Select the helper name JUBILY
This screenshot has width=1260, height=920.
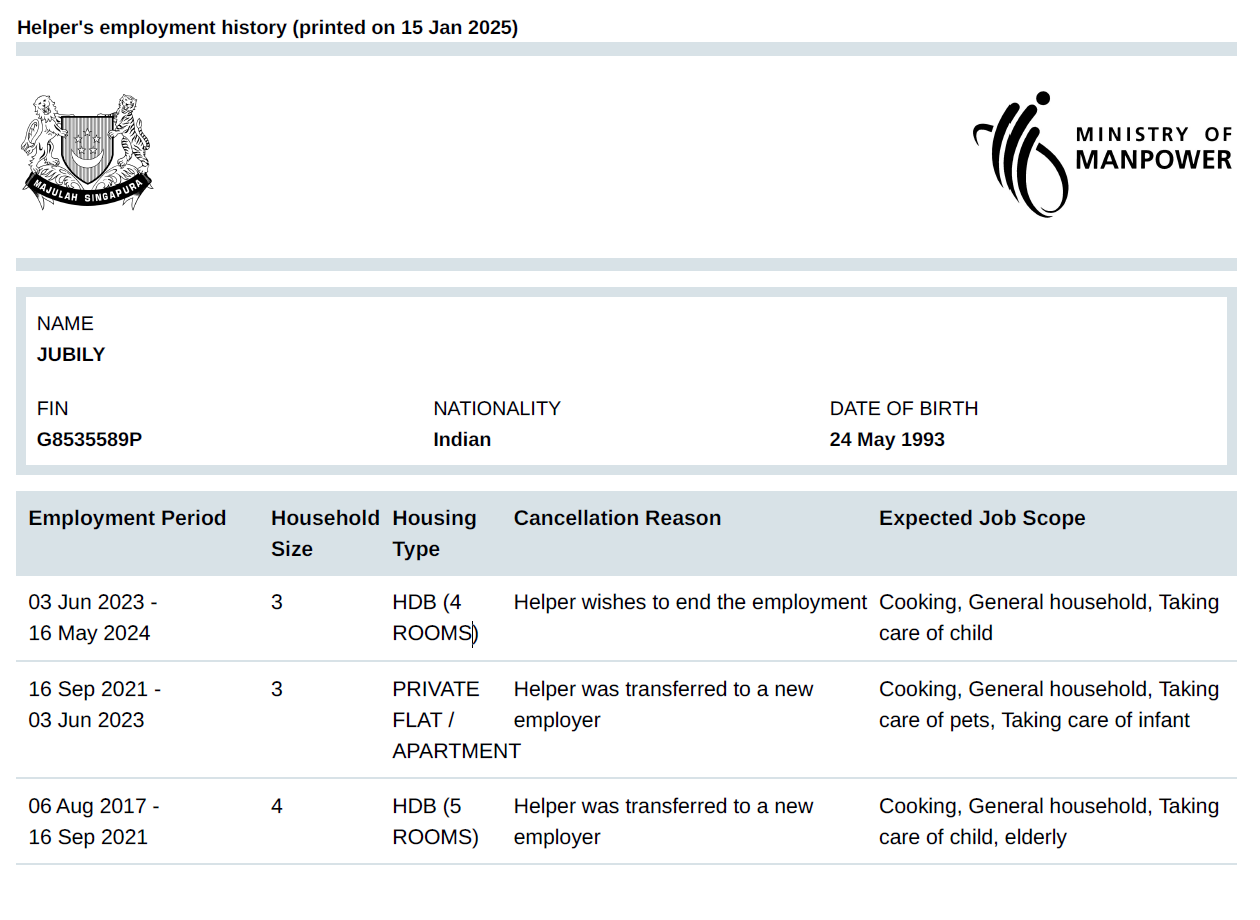[71, 355]
